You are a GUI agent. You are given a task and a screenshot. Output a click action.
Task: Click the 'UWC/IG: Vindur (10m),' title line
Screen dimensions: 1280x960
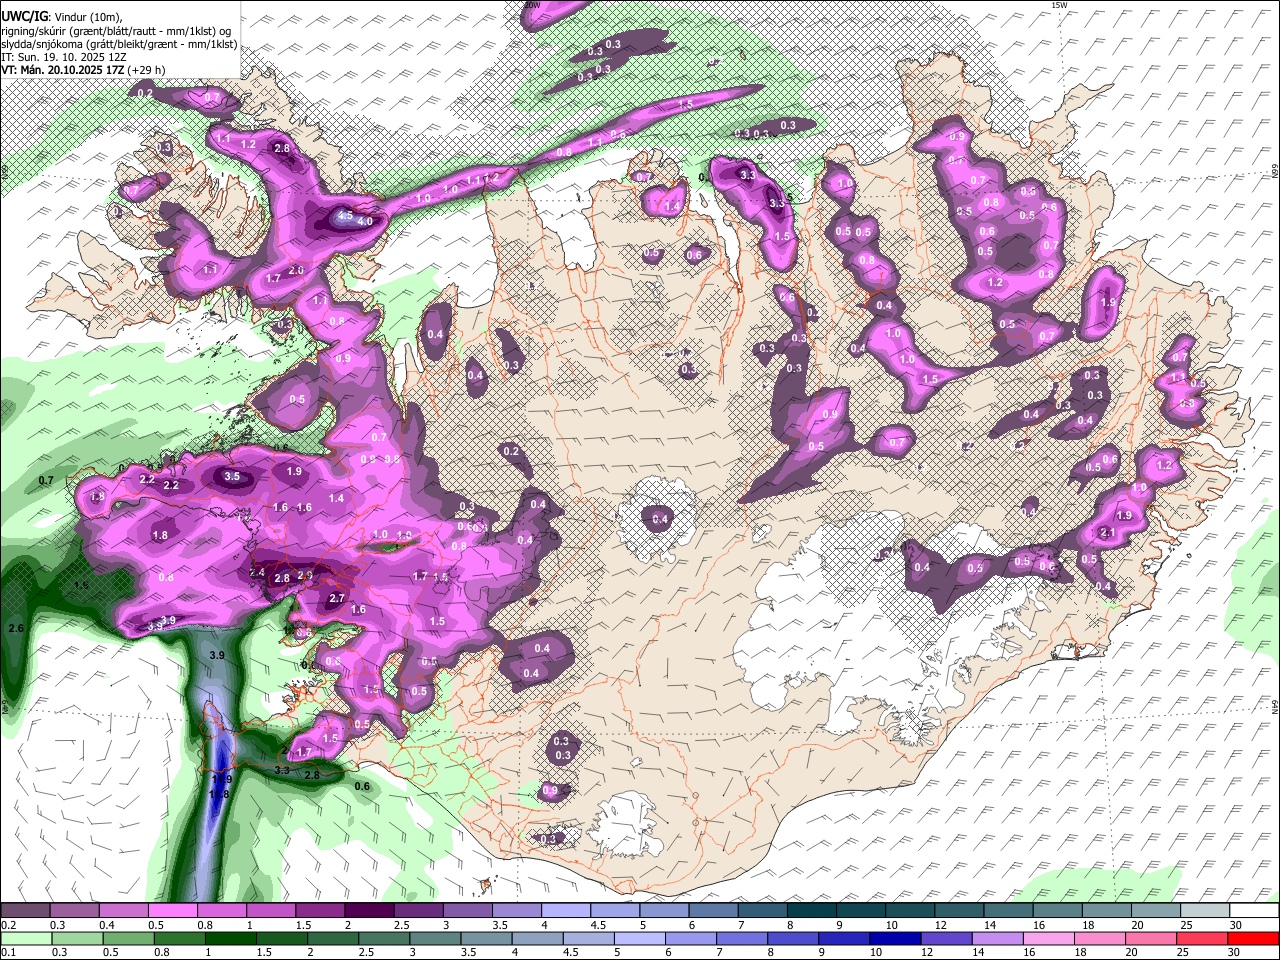(x=62, y=17)
